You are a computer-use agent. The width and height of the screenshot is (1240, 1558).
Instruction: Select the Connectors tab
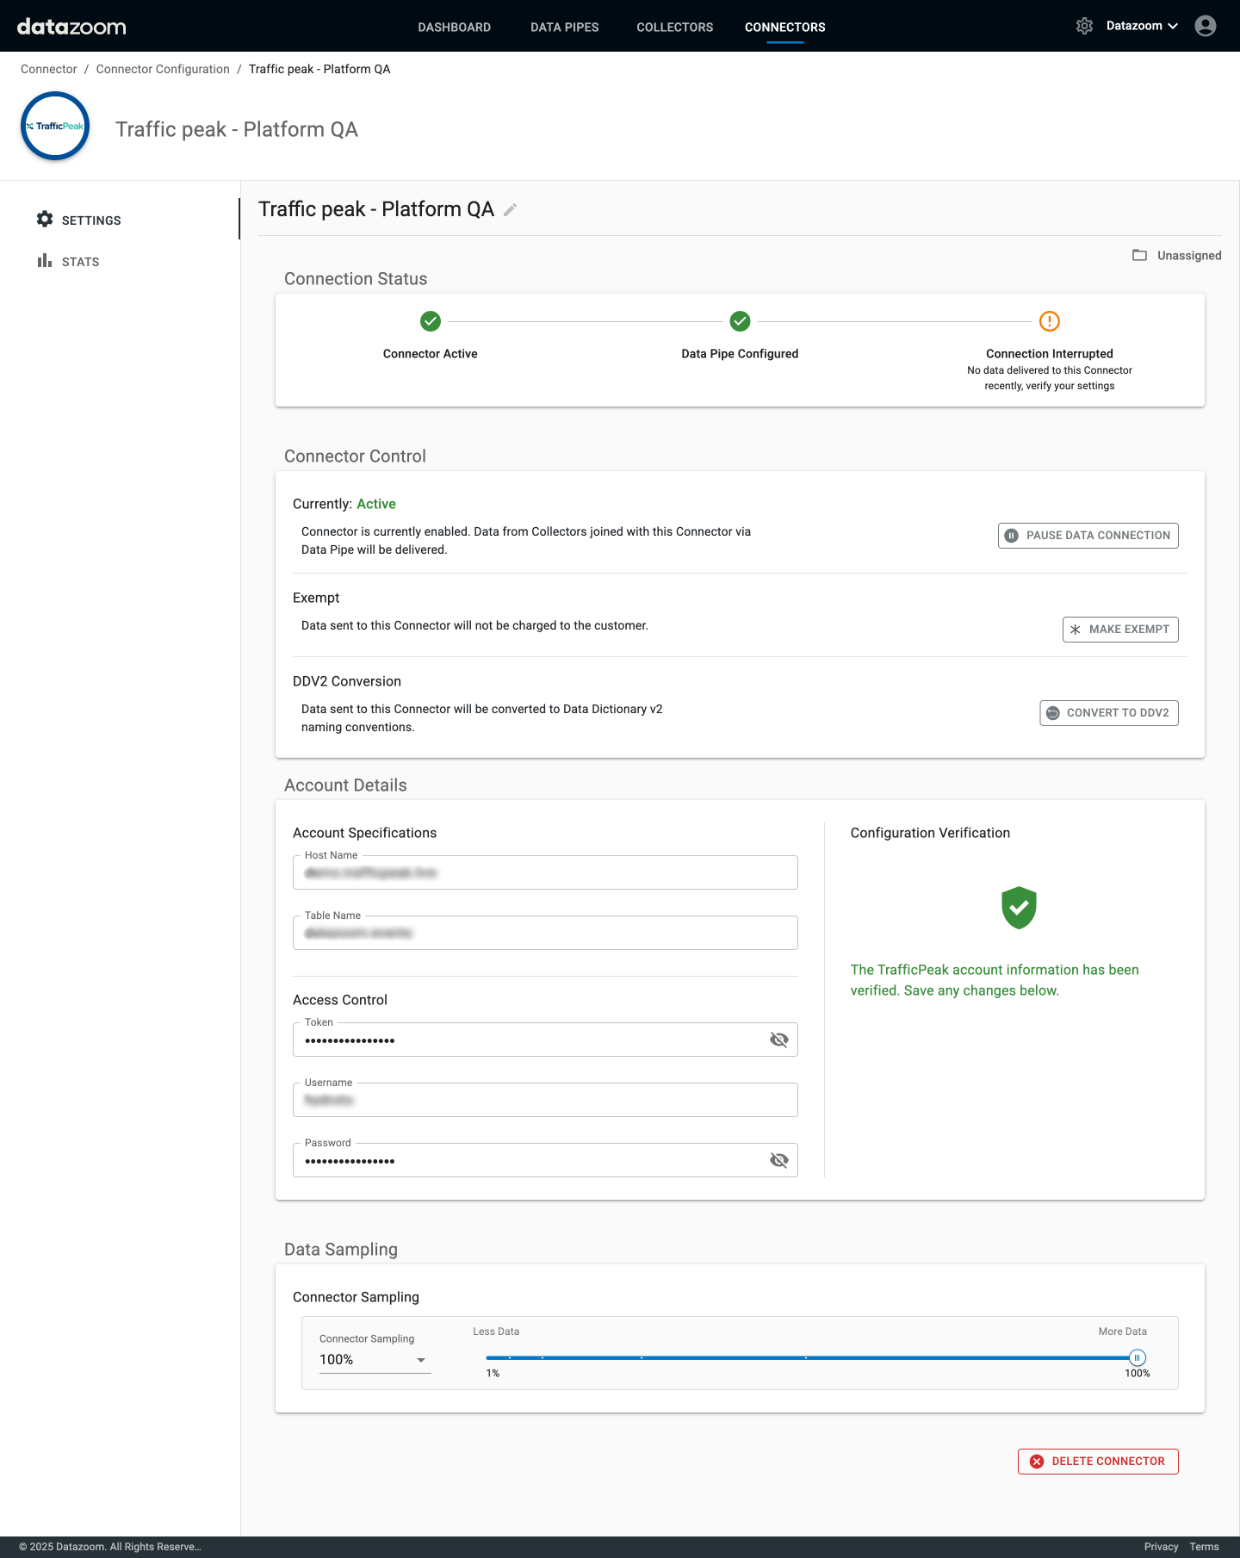[785, 27]
